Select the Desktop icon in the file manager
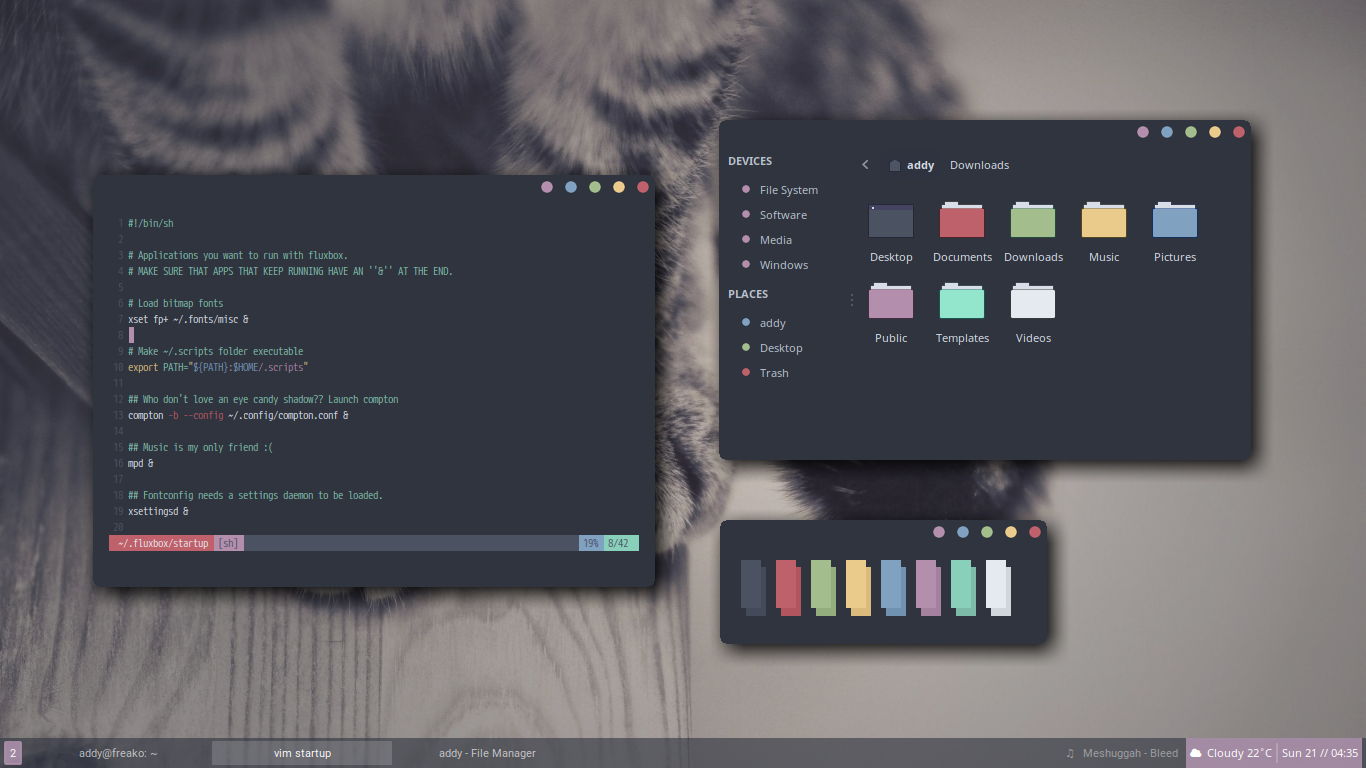 tap(890, 219)
